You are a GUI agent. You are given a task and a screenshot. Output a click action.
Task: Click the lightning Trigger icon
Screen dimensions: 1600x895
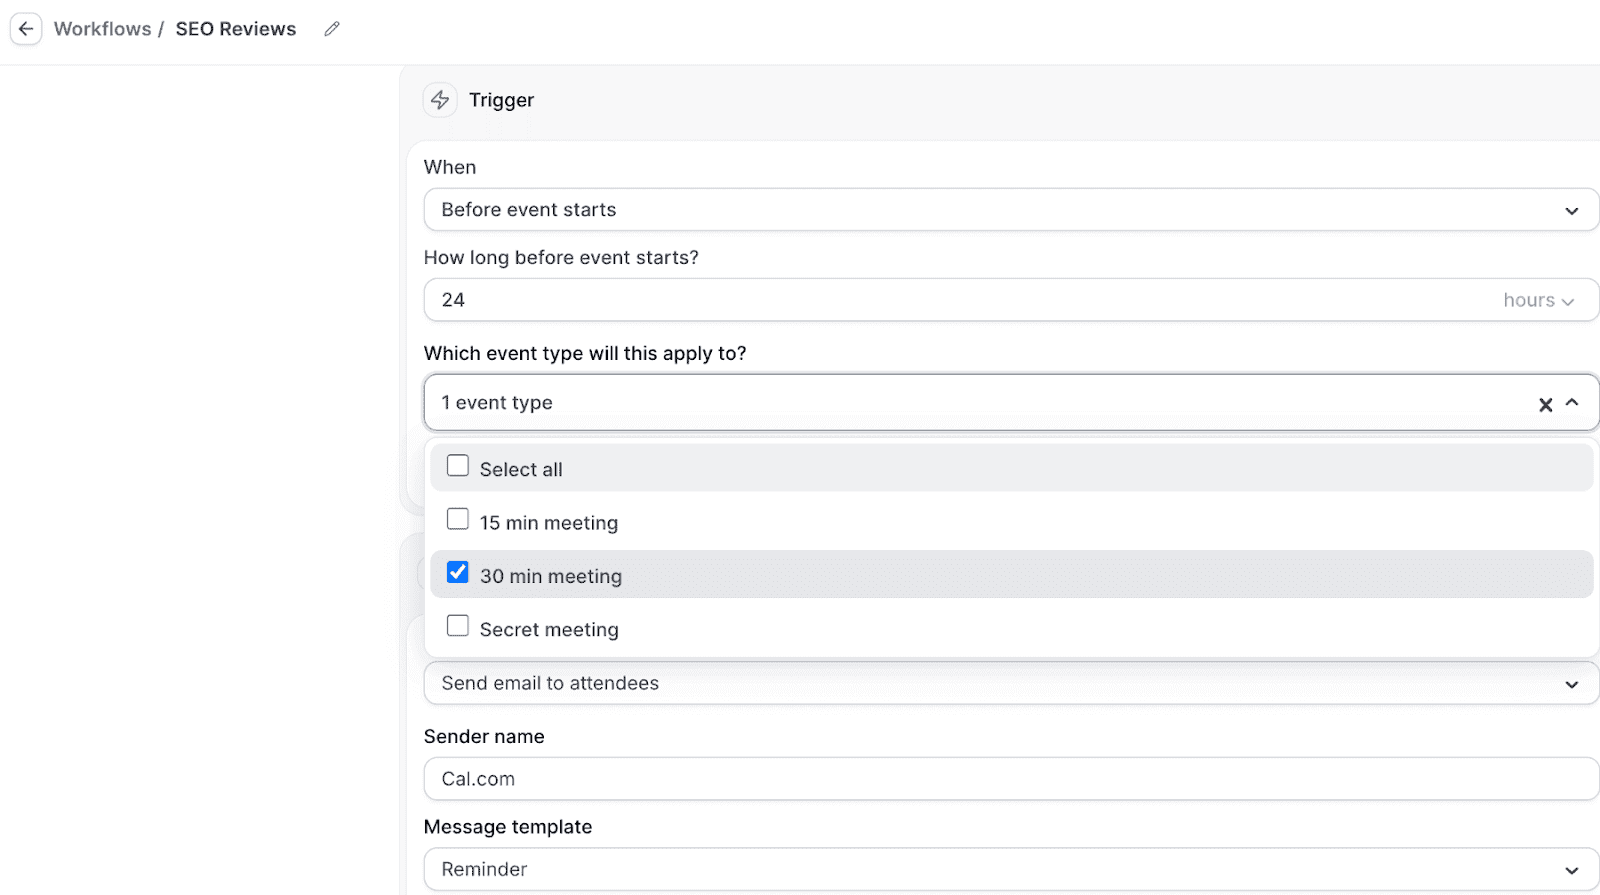[440, 100]
